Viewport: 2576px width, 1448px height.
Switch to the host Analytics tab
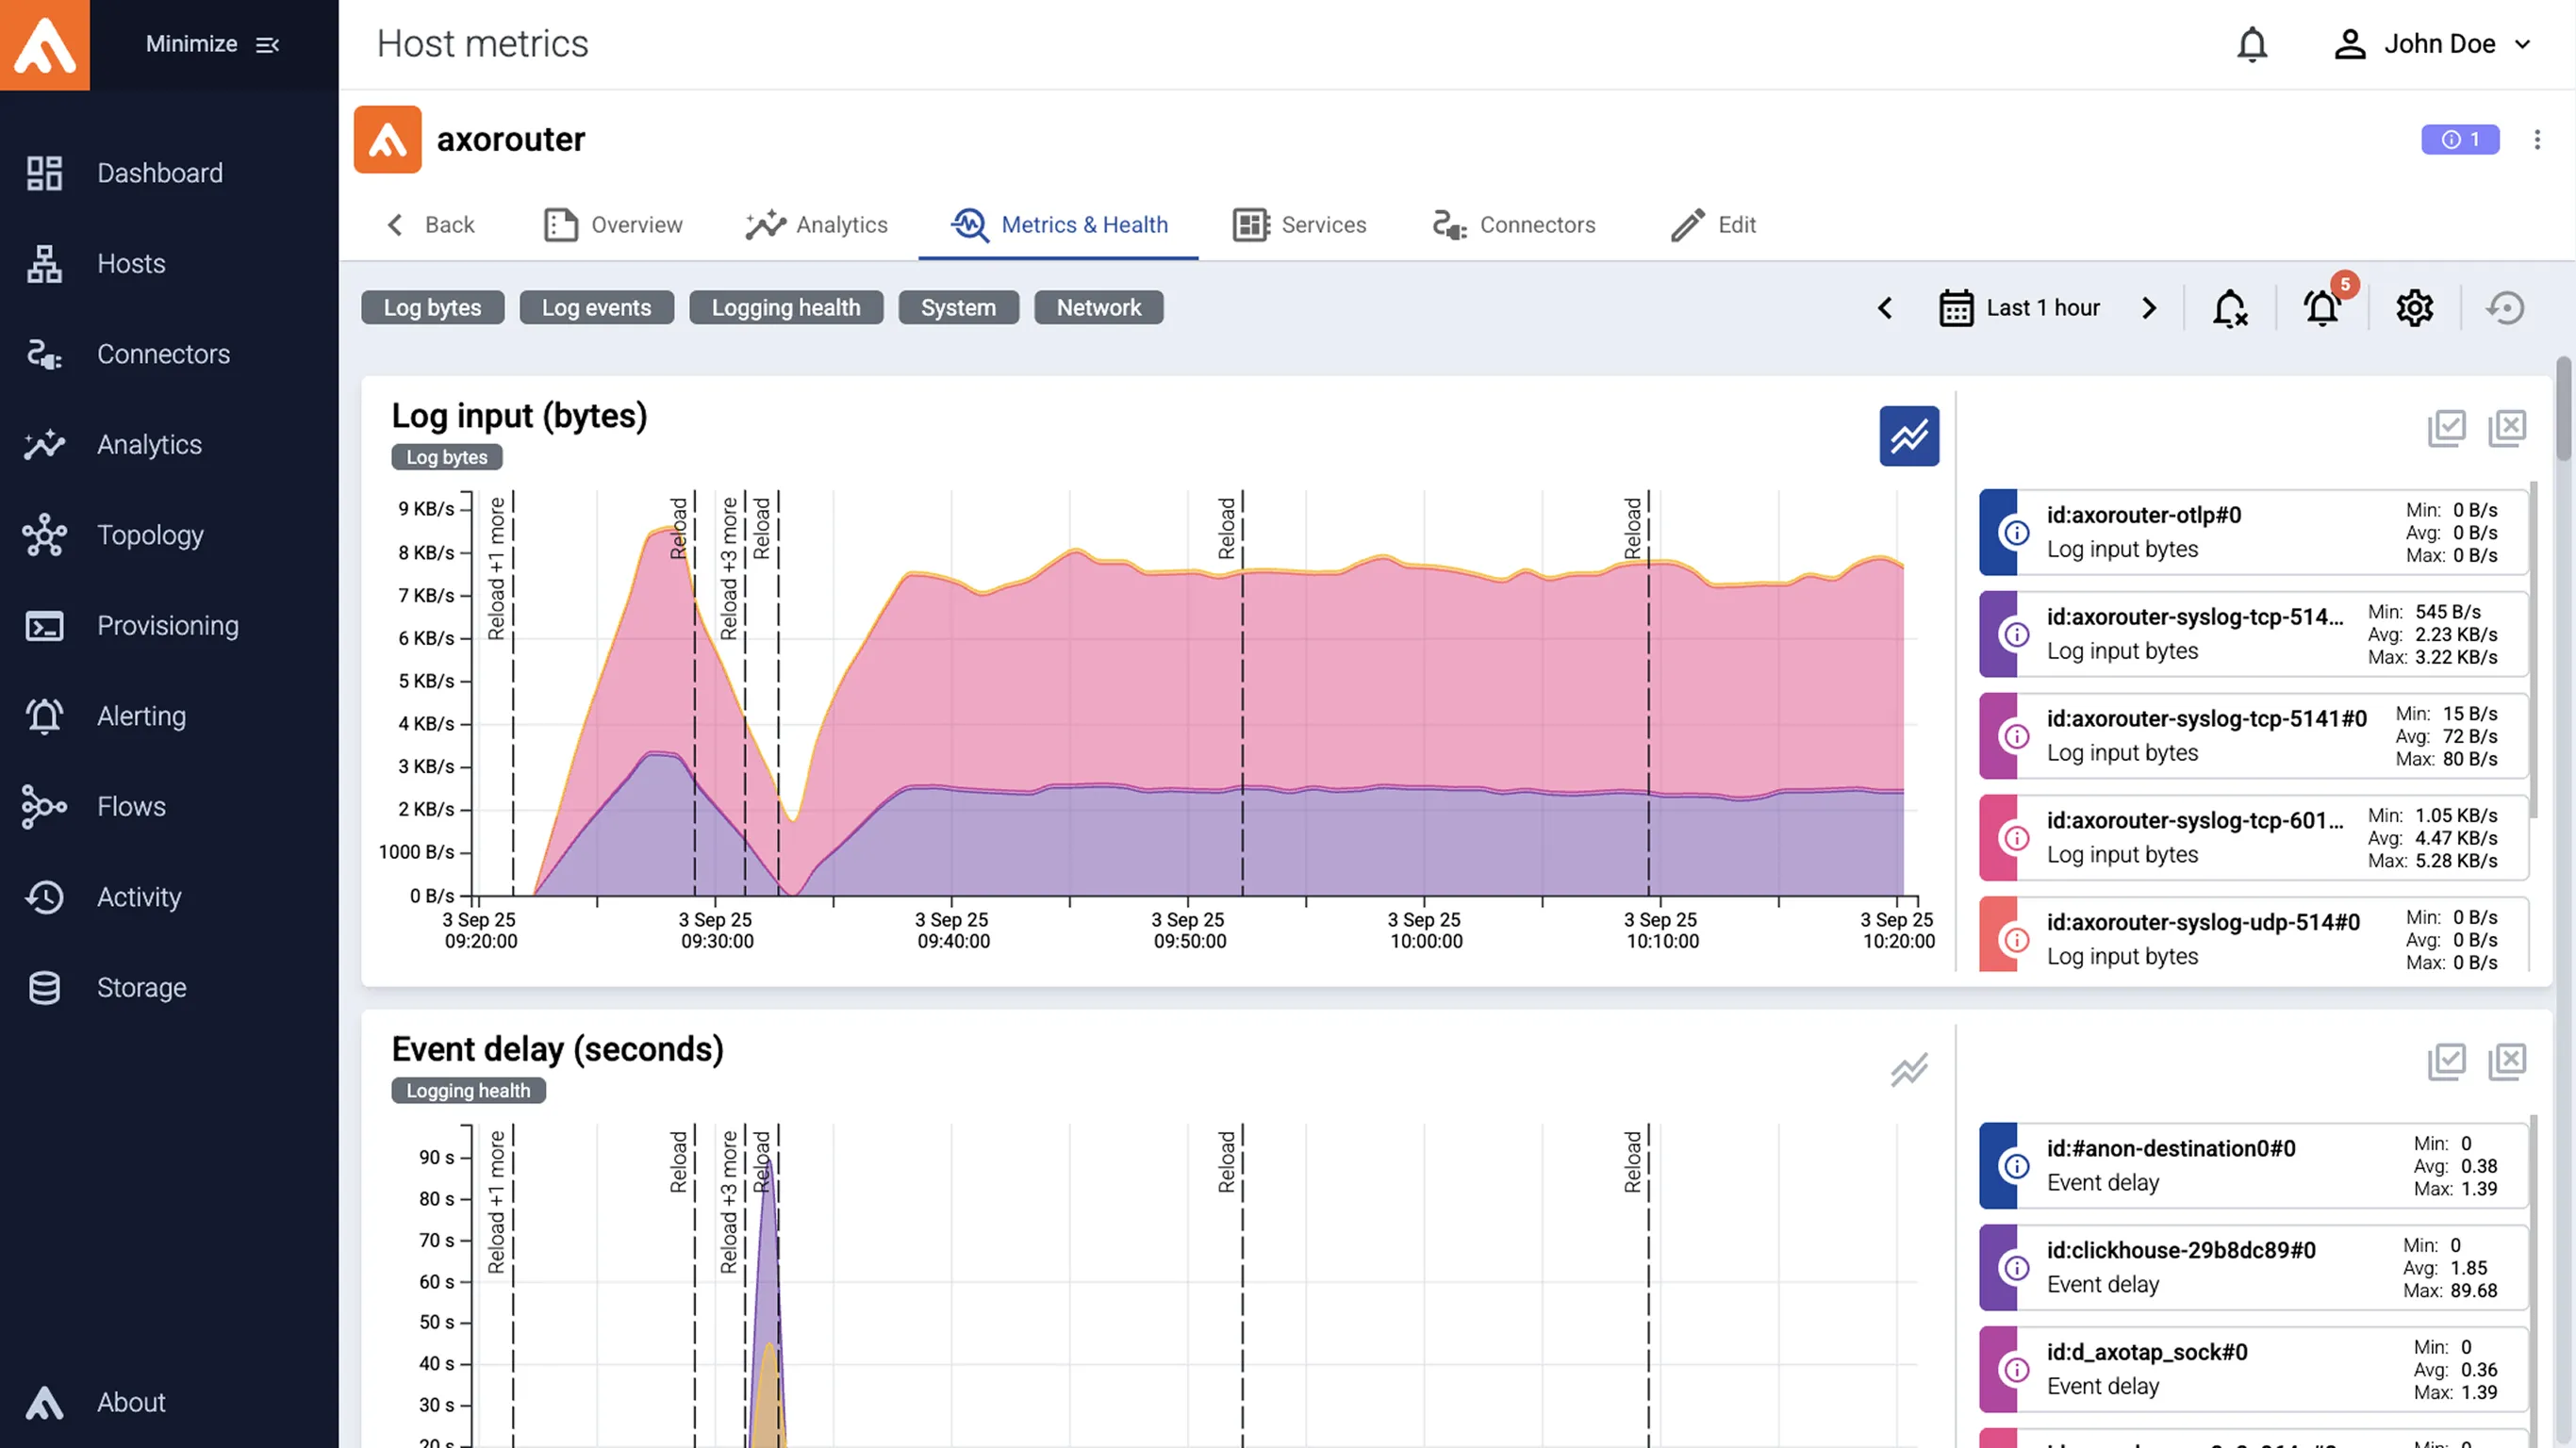(x=817, y=225)
